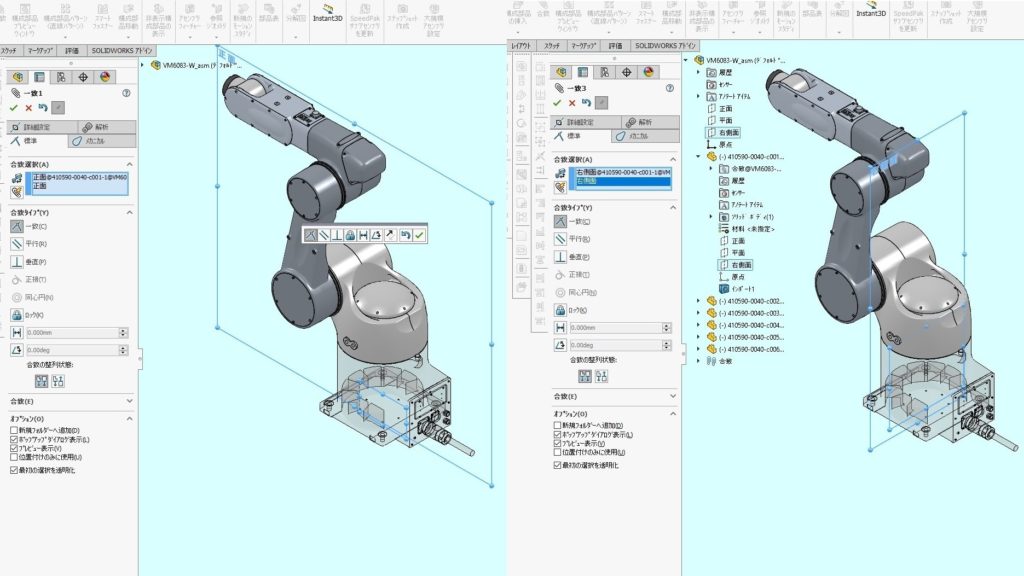Confirm mate 一致1 with green checkmark
The height and width of the screenshot is (576, 1024).
click(14, 107)
